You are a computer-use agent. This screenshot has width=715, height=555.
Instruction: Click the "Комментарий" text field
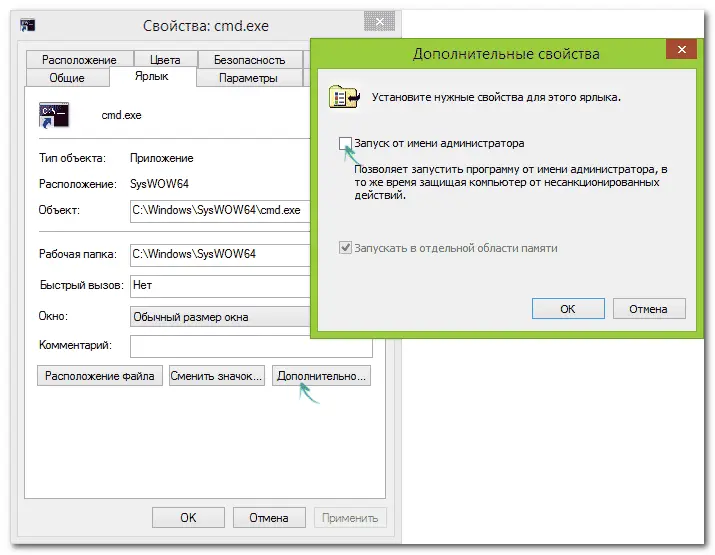coord(250,346)
